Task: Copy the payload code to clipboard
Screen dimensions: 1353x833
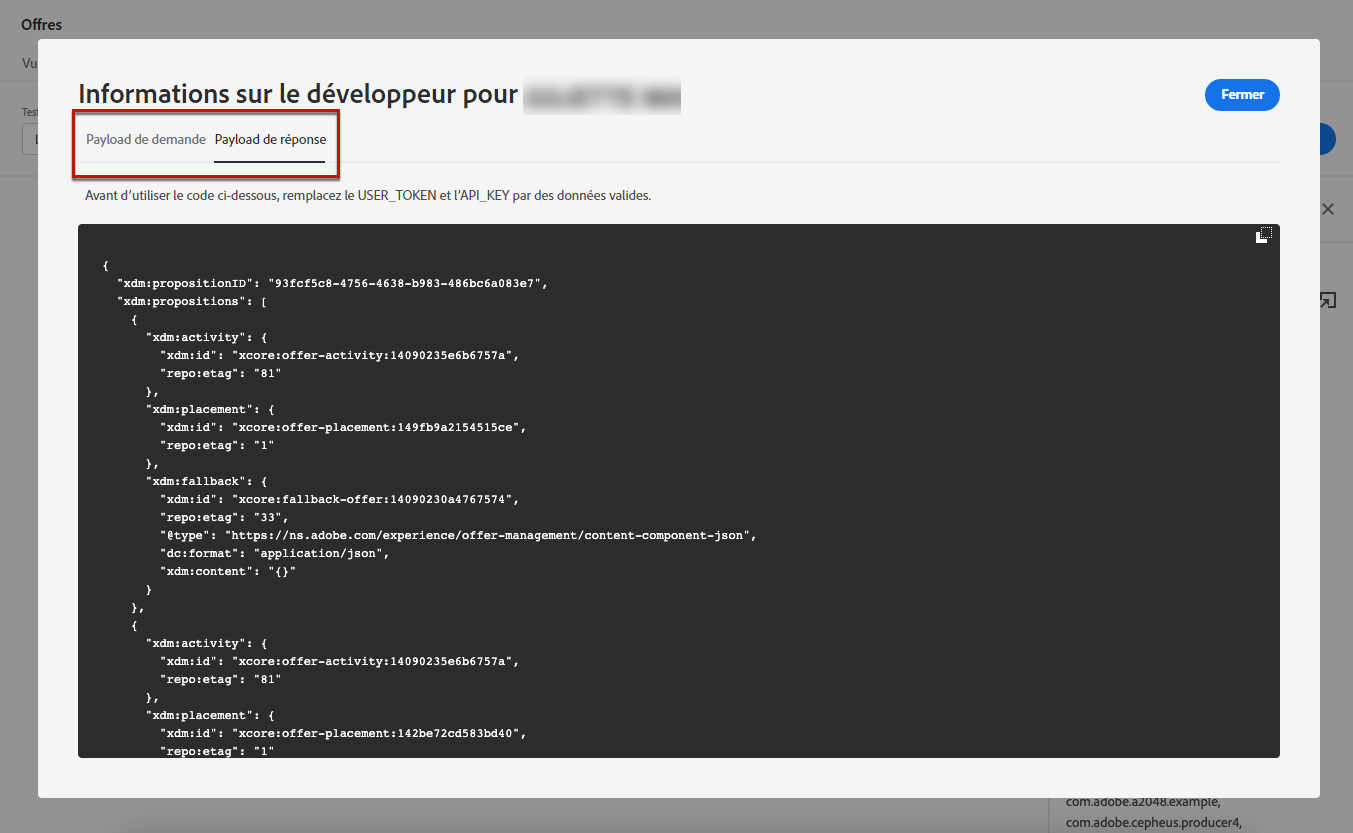Action: [x=1264, y=235]
